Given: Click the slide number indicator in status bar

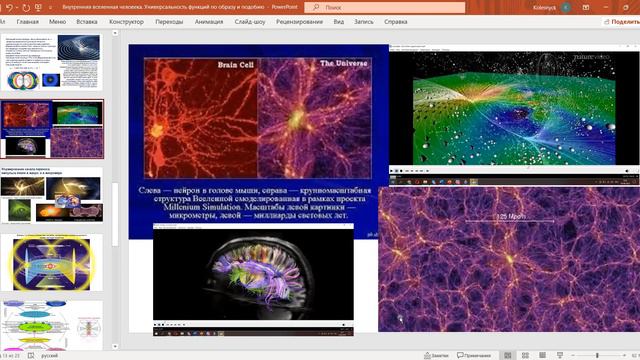Looking at the screenshot, I should pos(11,356).
